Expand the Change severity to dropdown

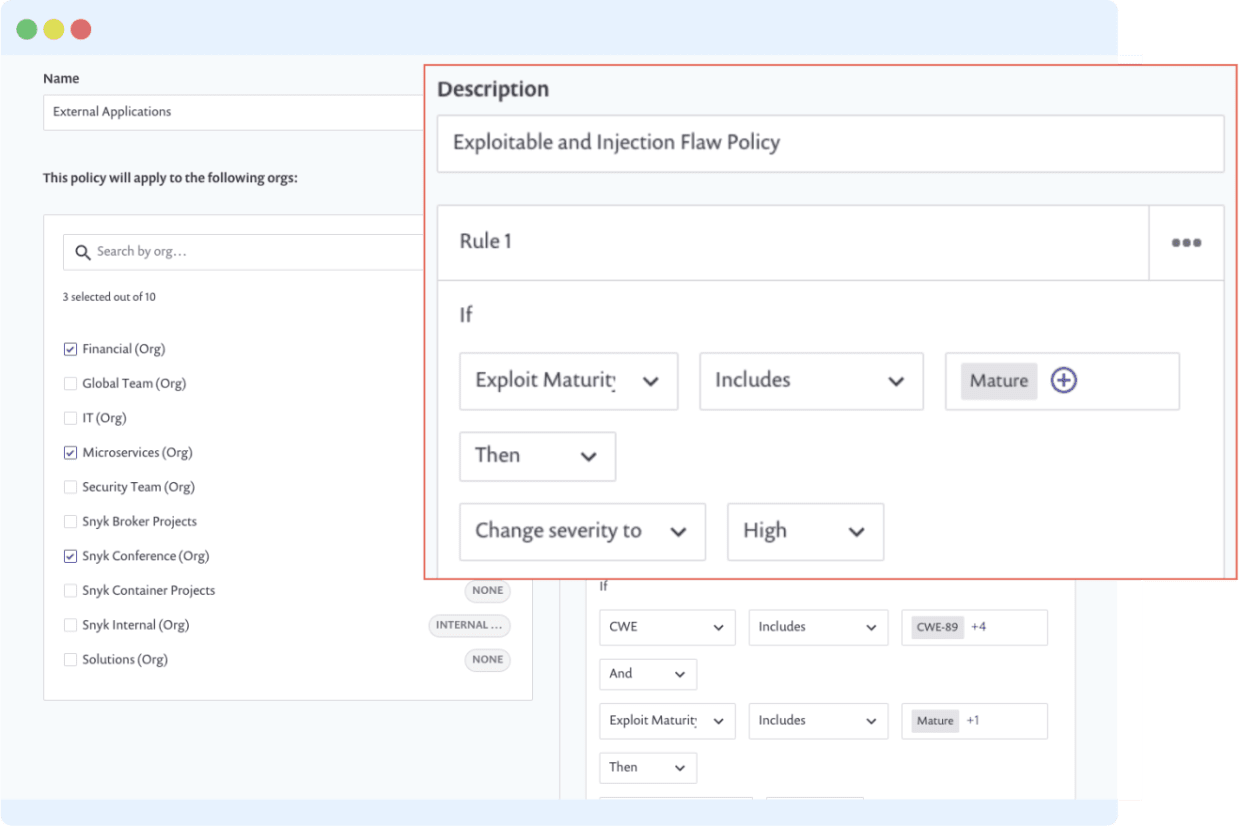click(x=583, y=531)
